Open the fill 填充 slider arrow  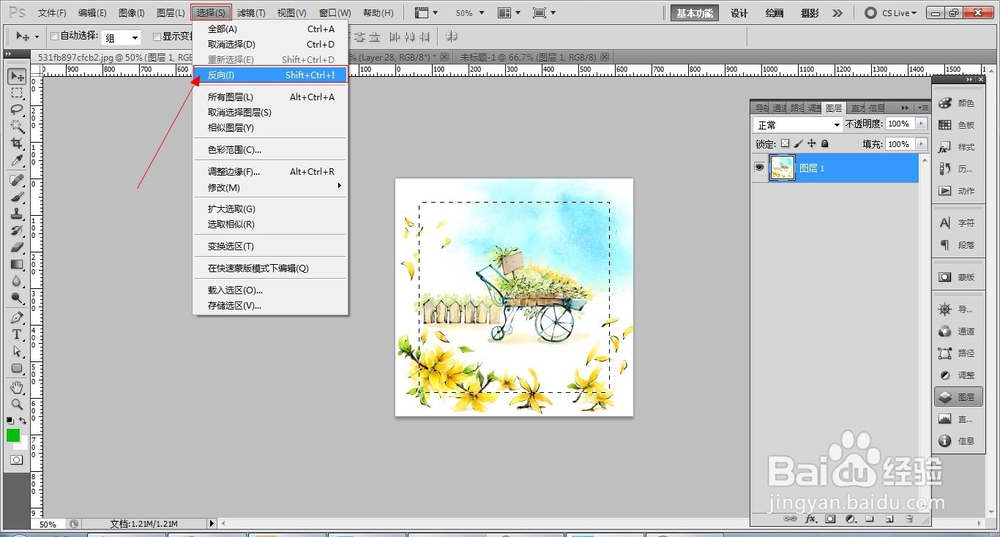(x=922, y=144)
